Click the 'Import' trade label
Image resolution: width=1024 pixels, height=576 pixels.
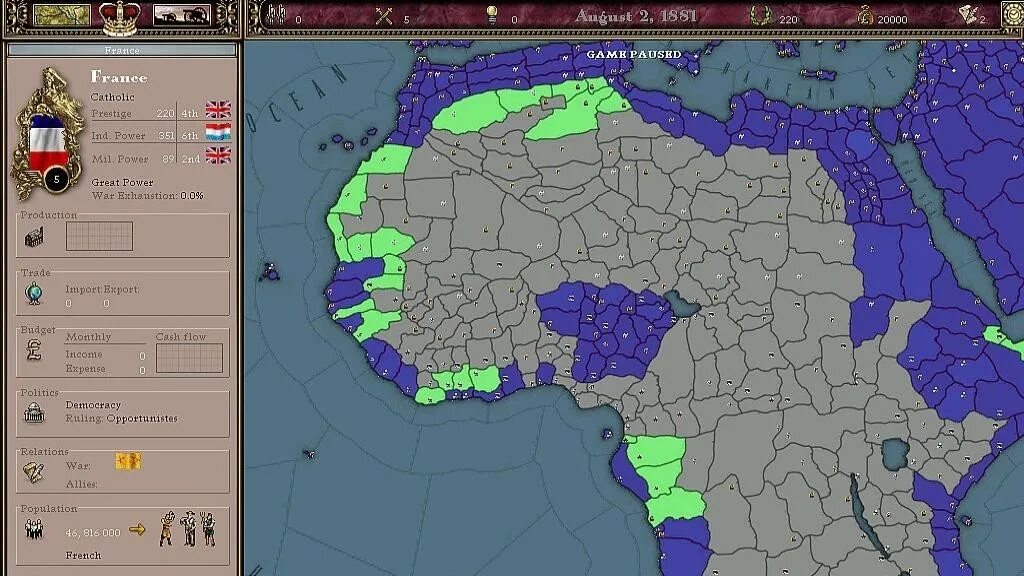82,289
